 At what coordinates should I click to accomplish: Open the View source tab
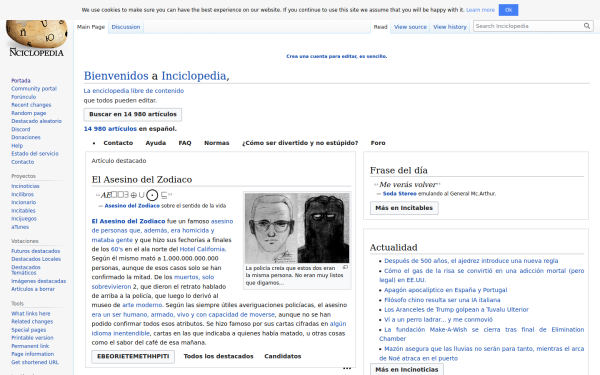point(410,27)
